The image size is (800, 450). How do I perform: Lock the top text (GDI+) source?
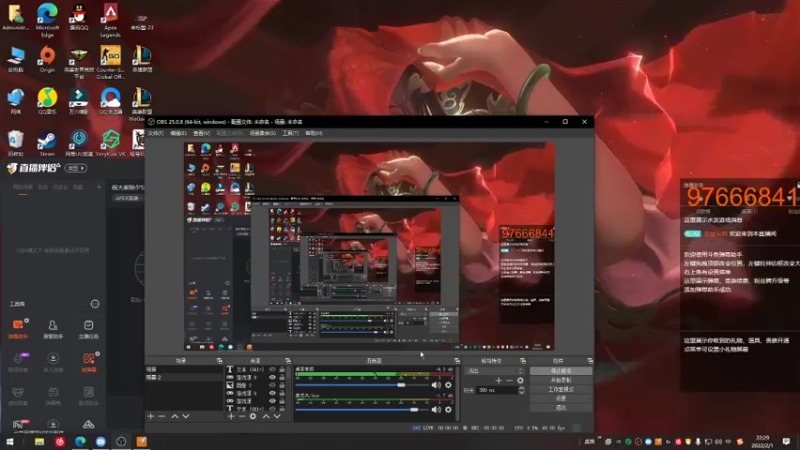(282, 369)
